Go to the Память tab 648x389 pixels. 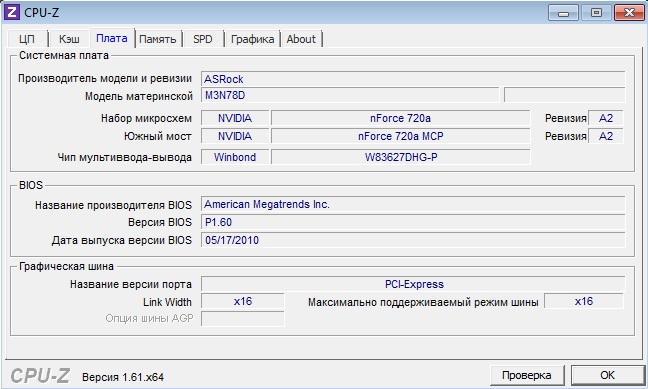pos(158,39)
